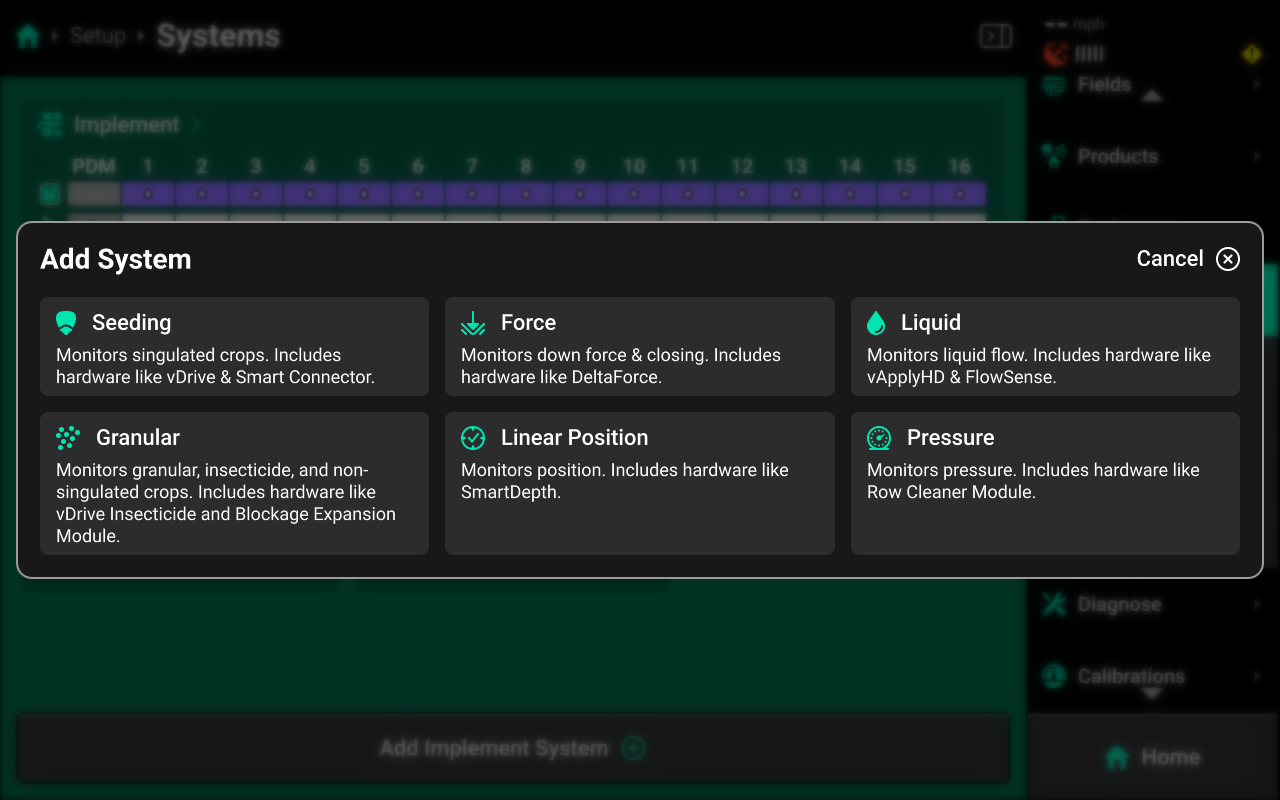Cancel the Add System dialog
Image resolution: width=1280 pixels, height=800 pixels.
click(1188, 258)
